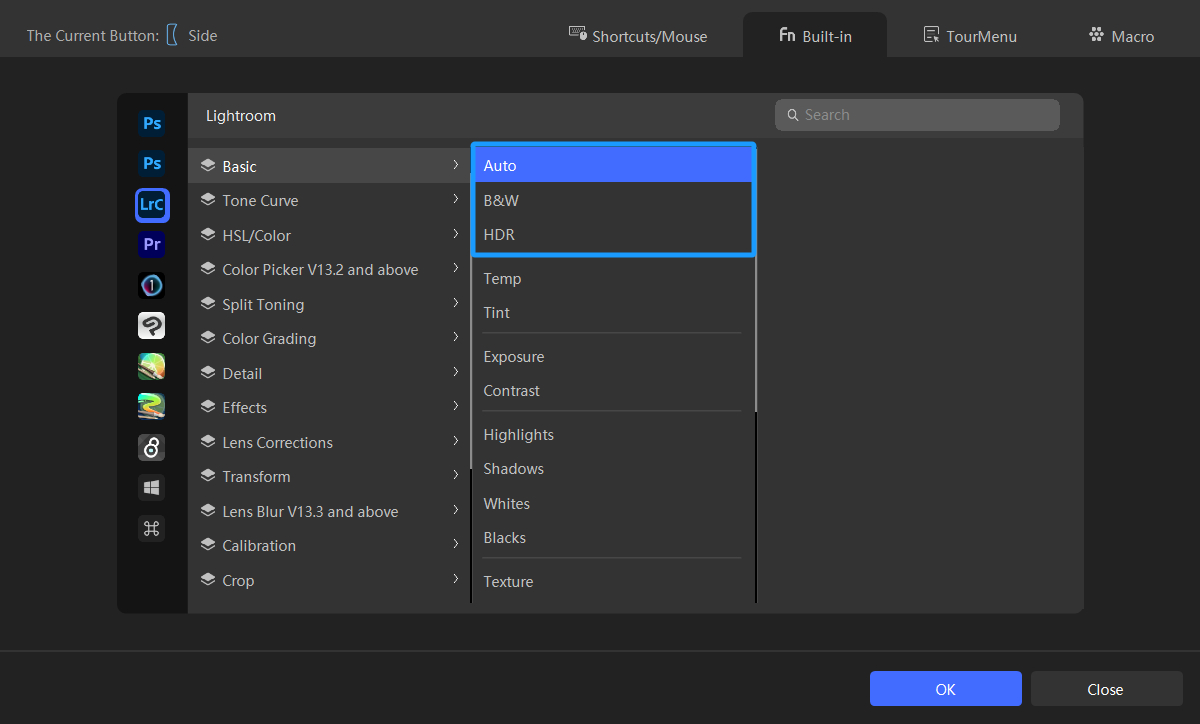This screenshot has width=1200, height=724.
Task: Select the first Photoshop icon in the sidebar
Action: click(x=152, y=124)
